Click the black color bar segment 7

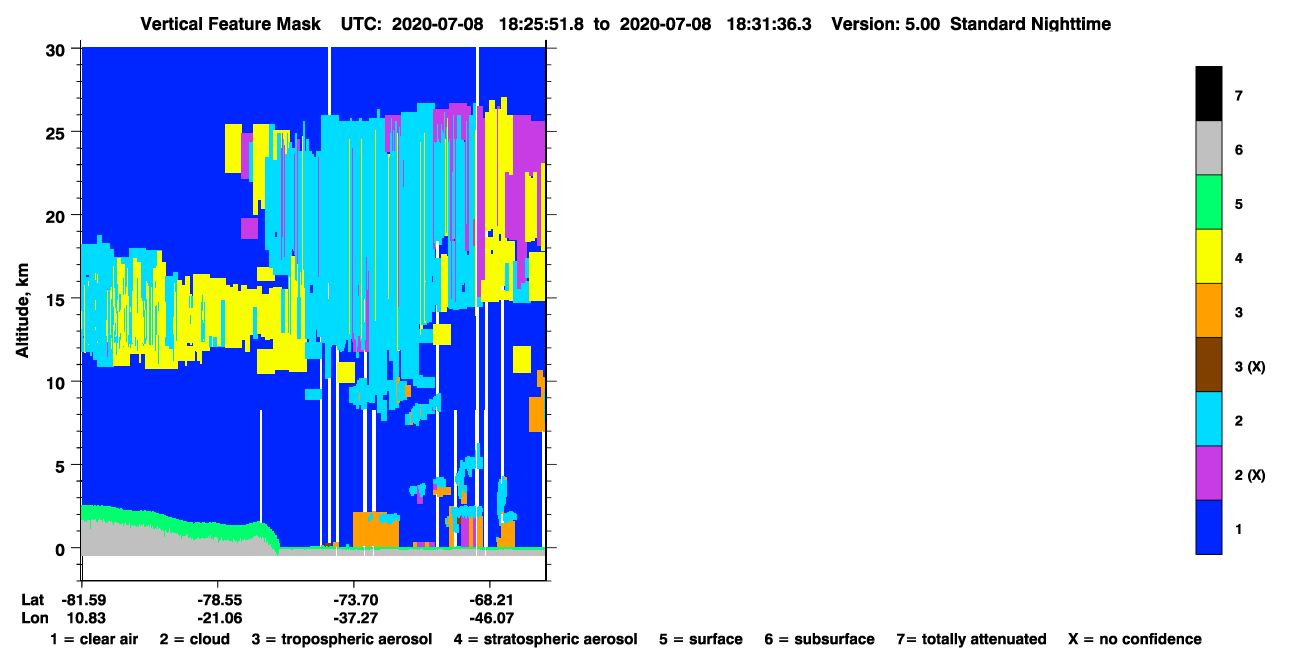(1208, 94)
